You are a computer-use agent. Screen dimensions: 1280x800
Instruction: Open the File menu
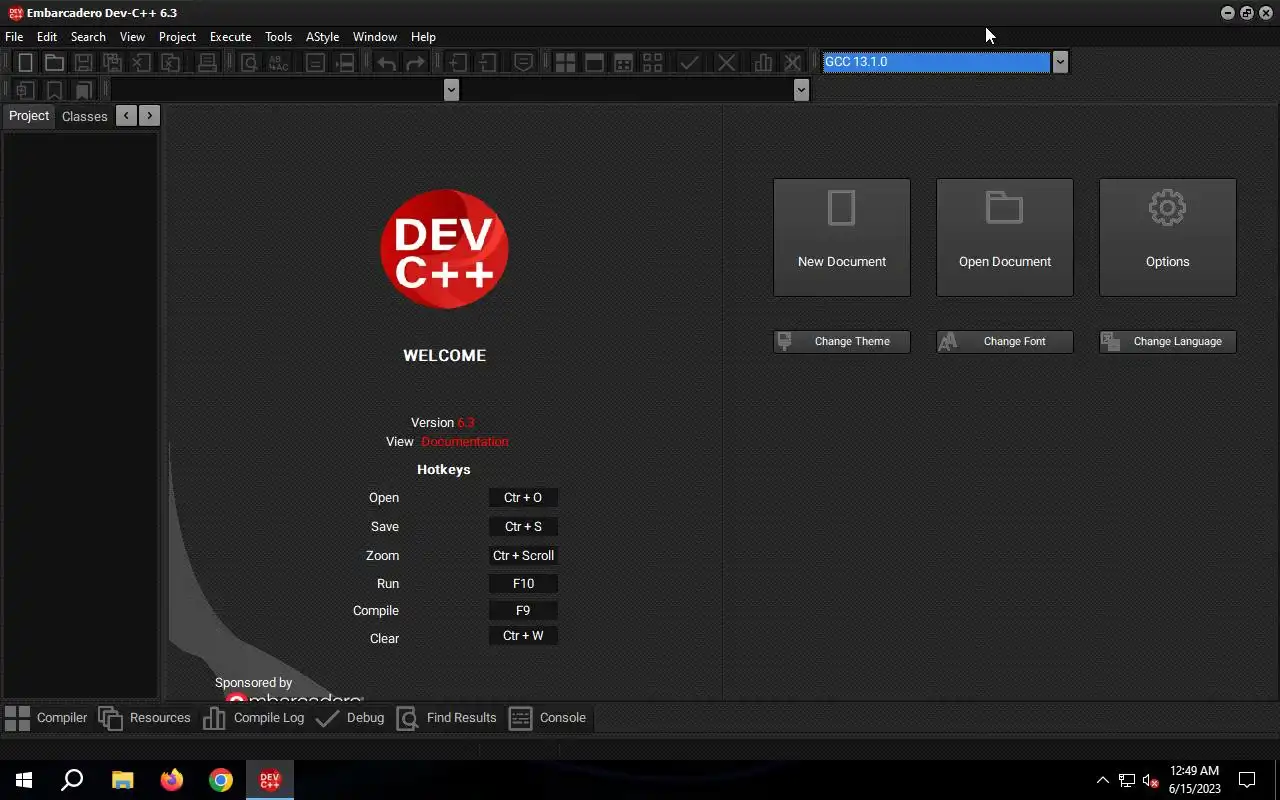(14, 36)
